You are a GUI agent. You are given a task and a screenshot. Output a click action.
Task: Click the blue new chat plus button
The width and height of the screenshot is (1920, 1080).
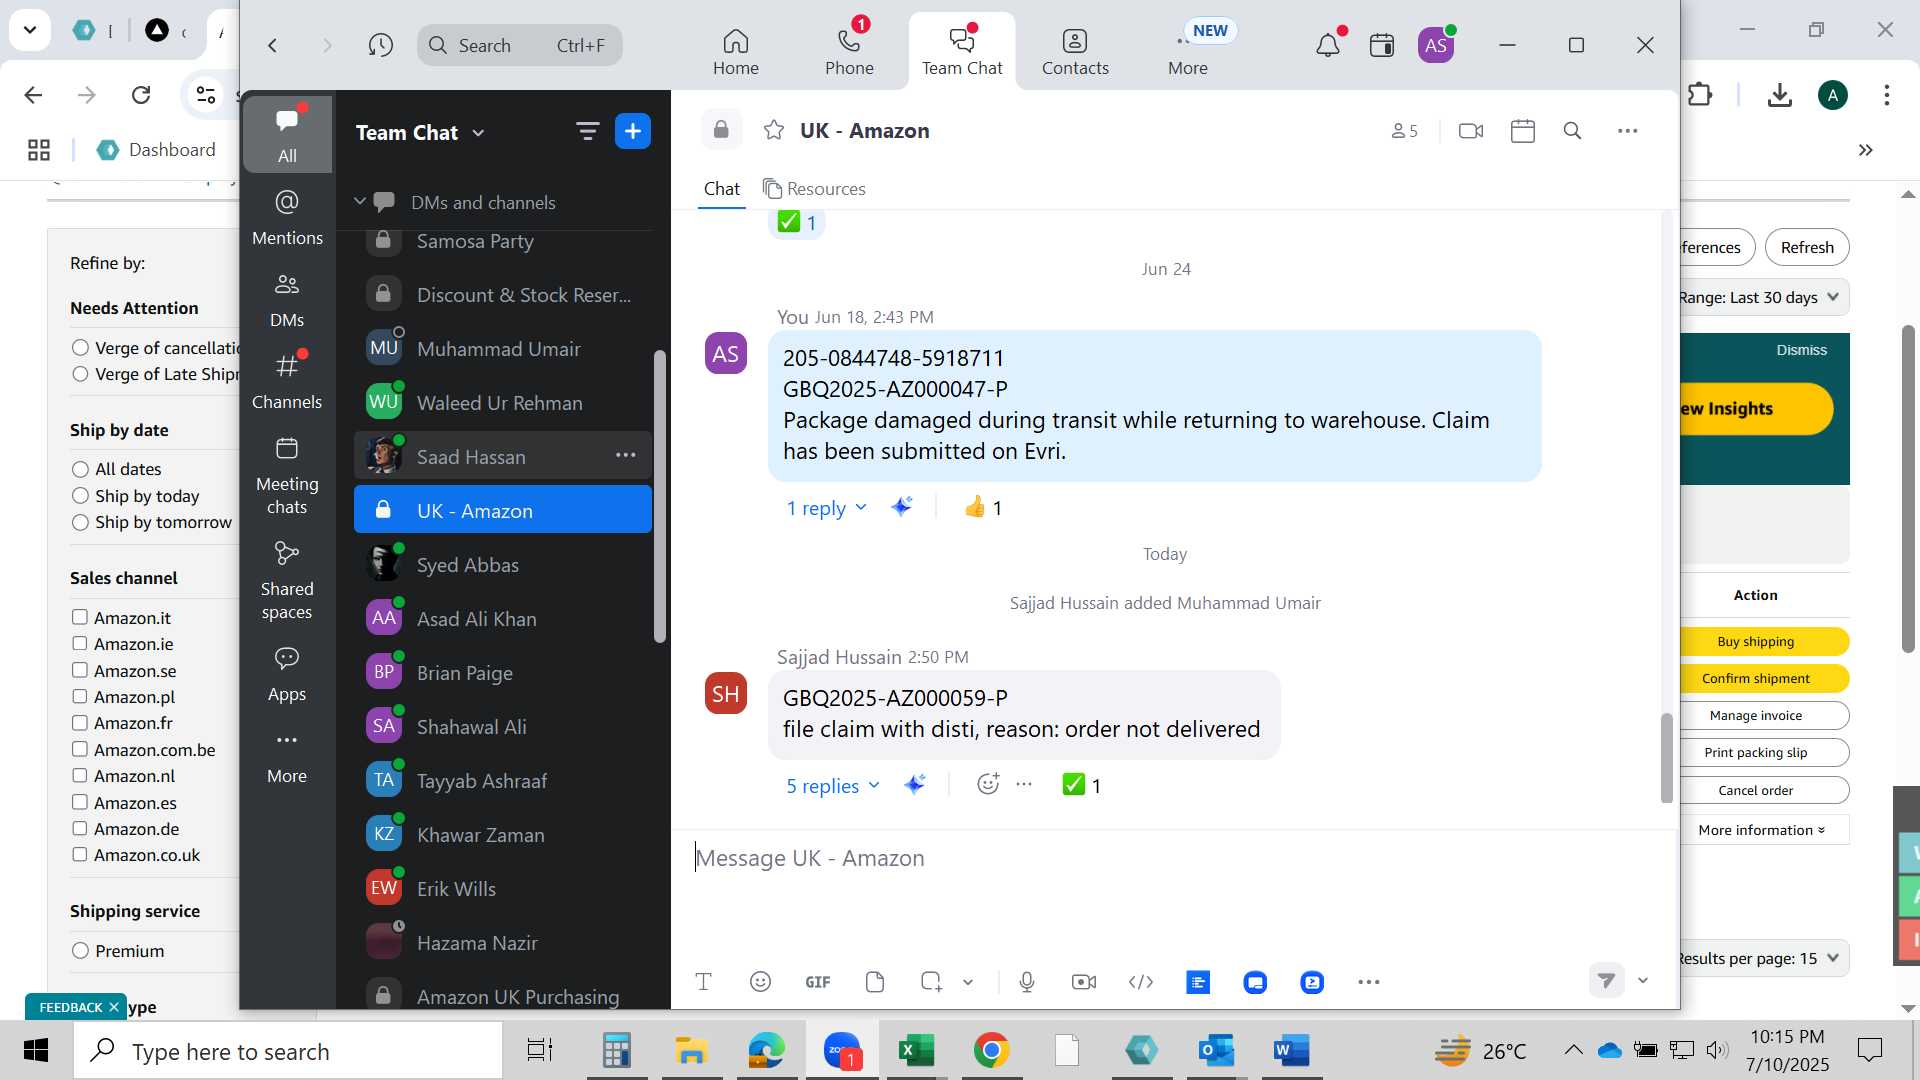(x=632, y=131)
